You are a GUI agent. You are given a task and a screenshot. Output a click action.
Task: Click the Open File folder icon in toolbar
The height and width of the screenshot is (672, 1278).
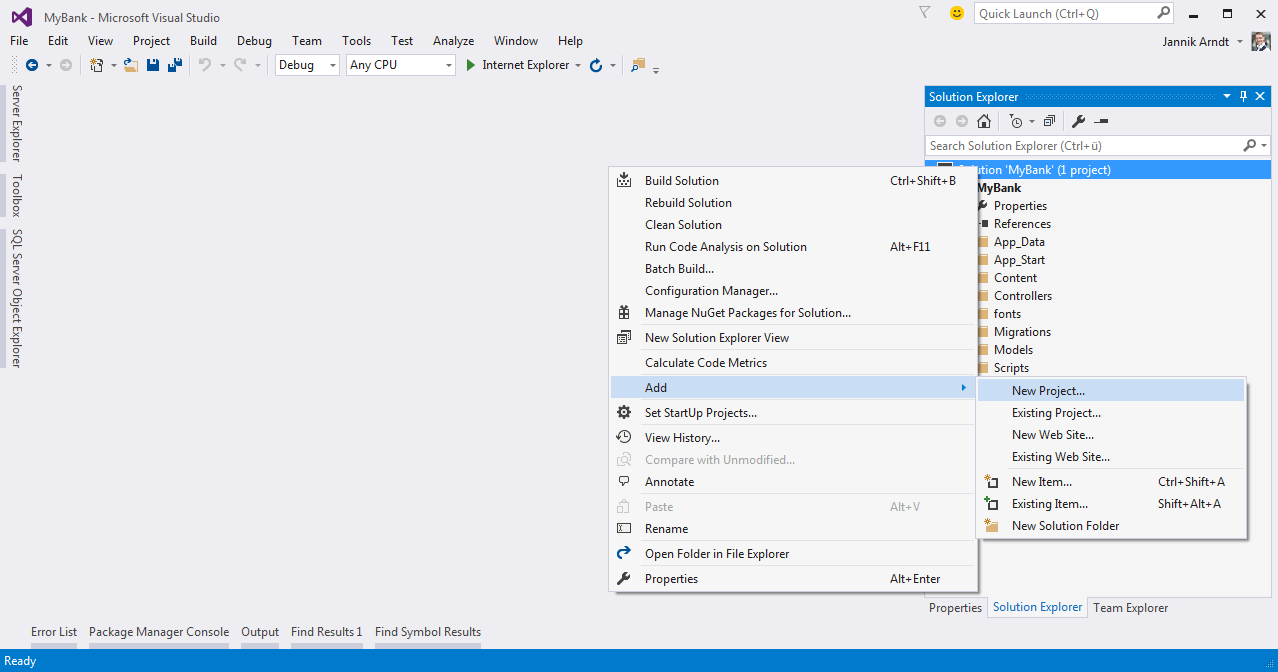(x=131, y=65)
